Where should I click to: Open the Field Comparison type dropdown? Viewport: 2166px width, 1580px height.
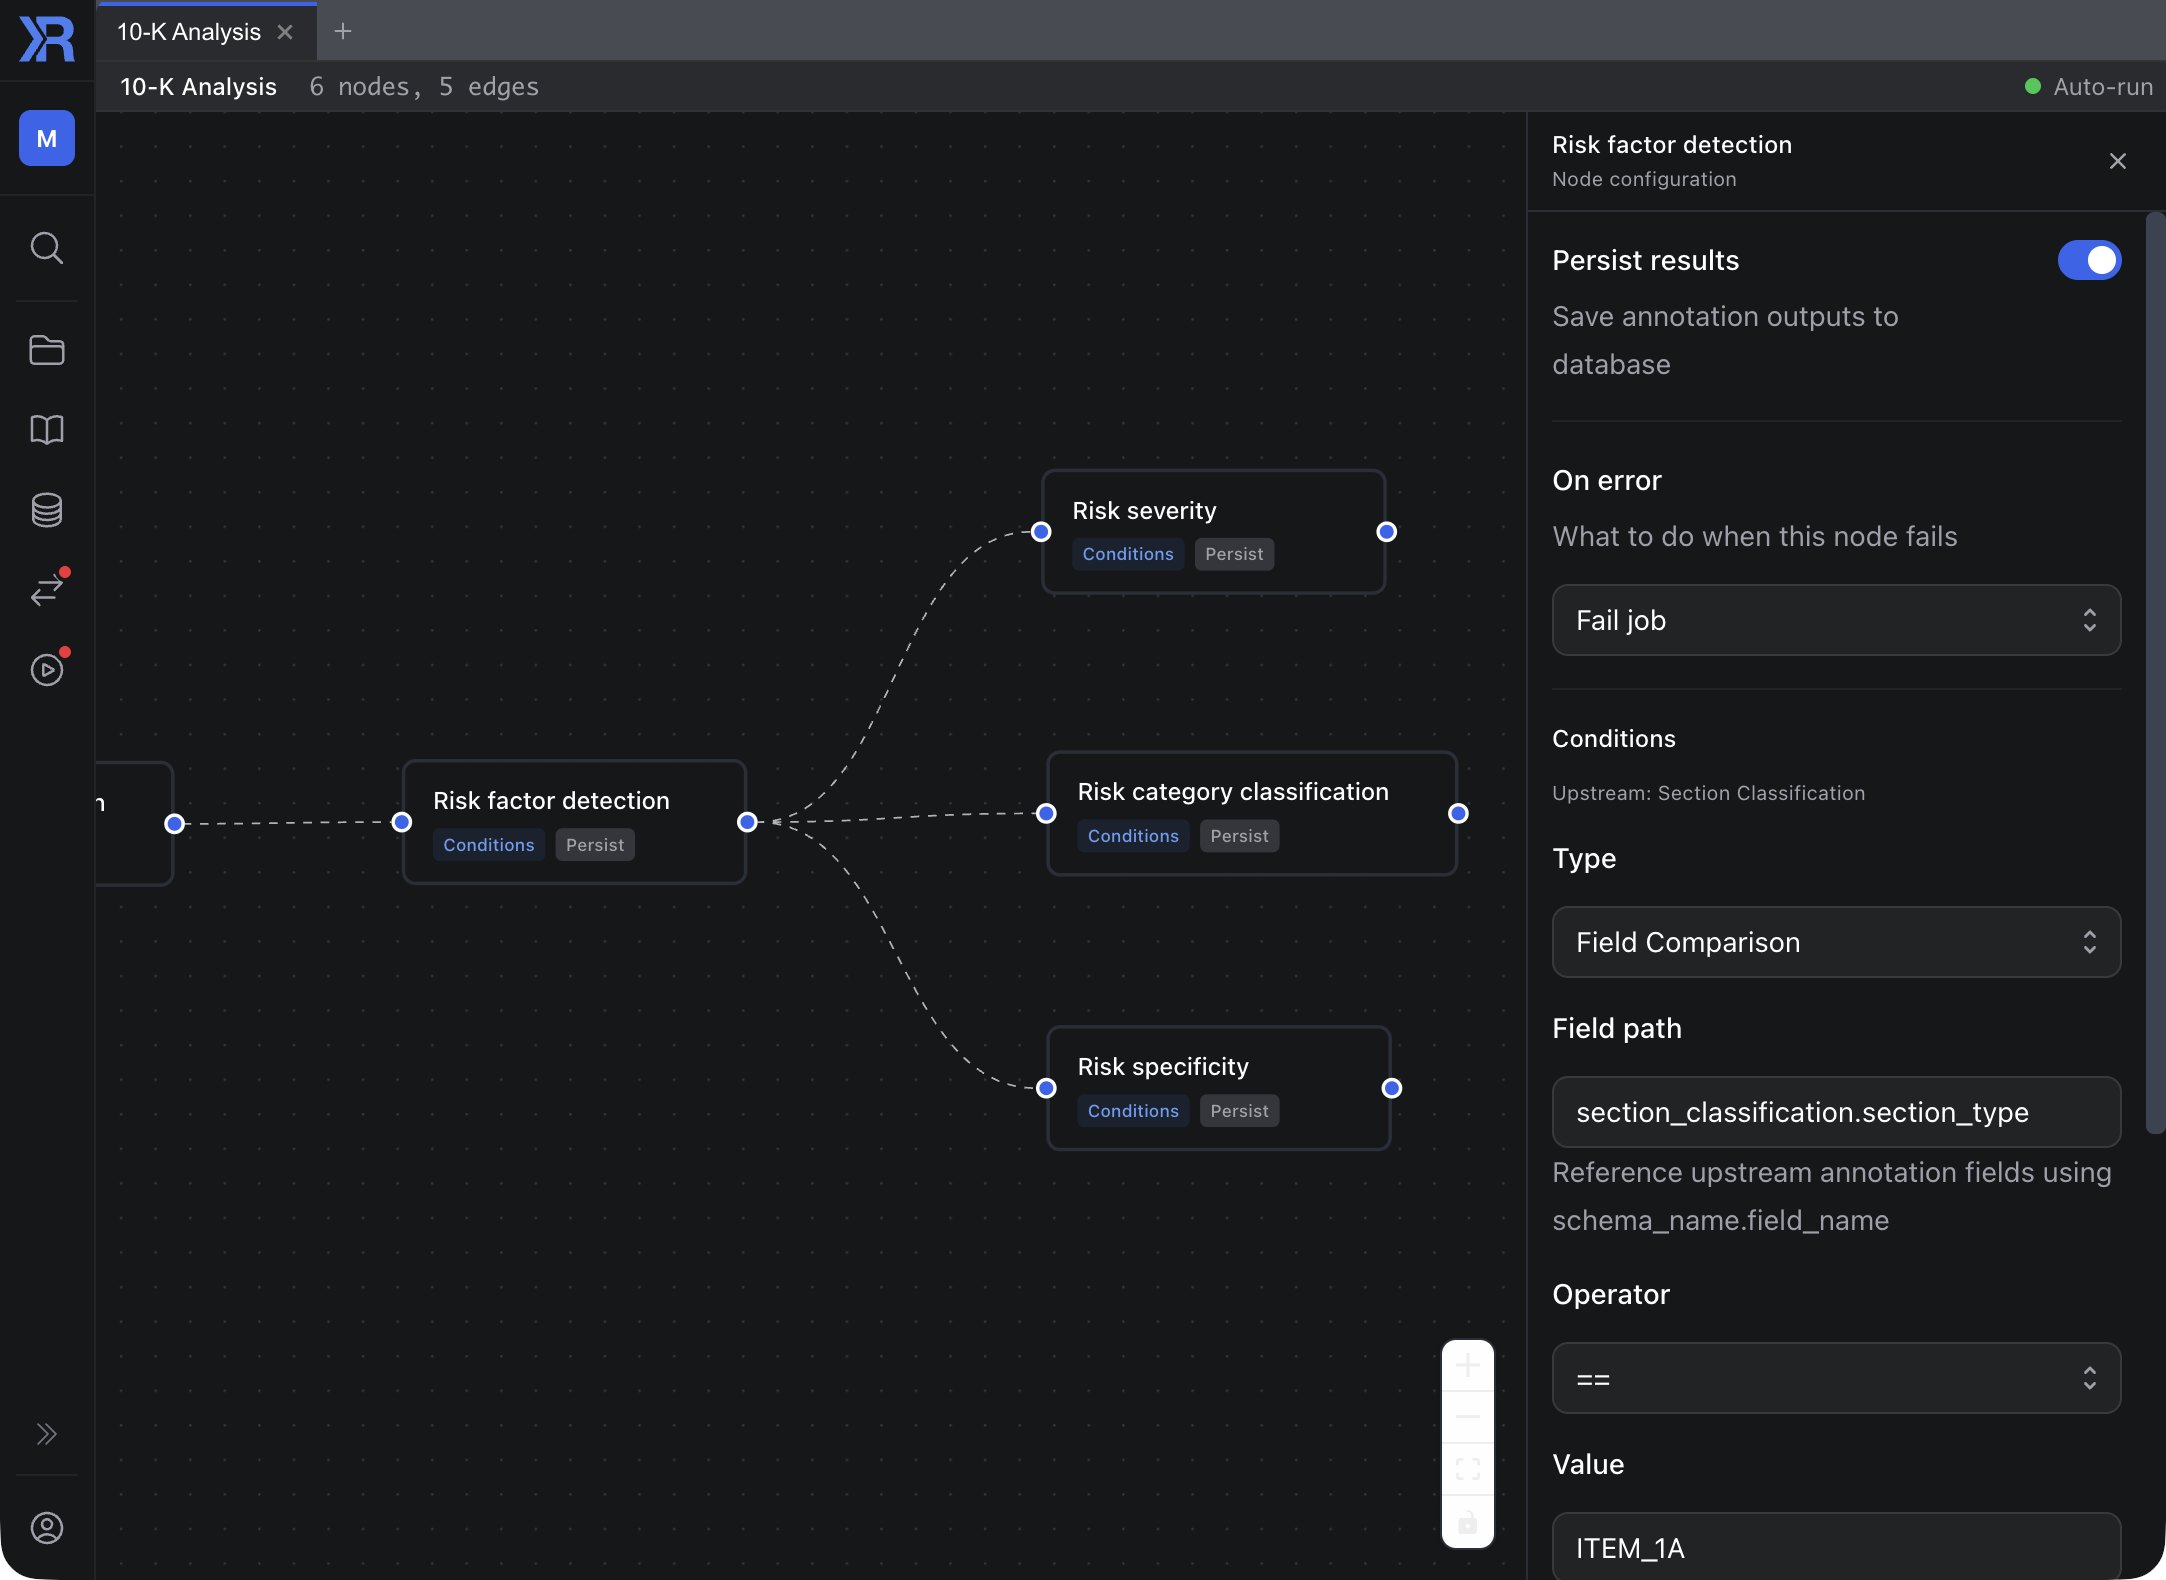pos(1835,942)
